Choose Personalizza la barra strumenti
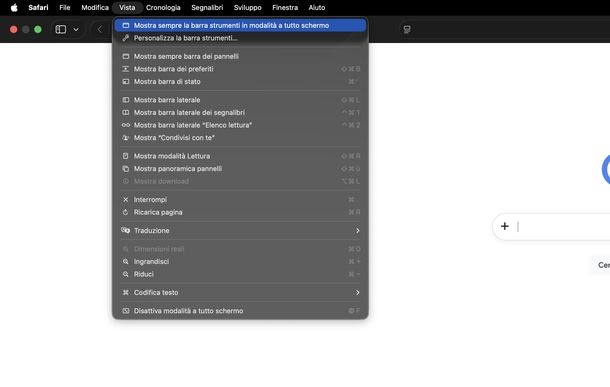Viewport: 610px width, 387px height. point(240,38)
